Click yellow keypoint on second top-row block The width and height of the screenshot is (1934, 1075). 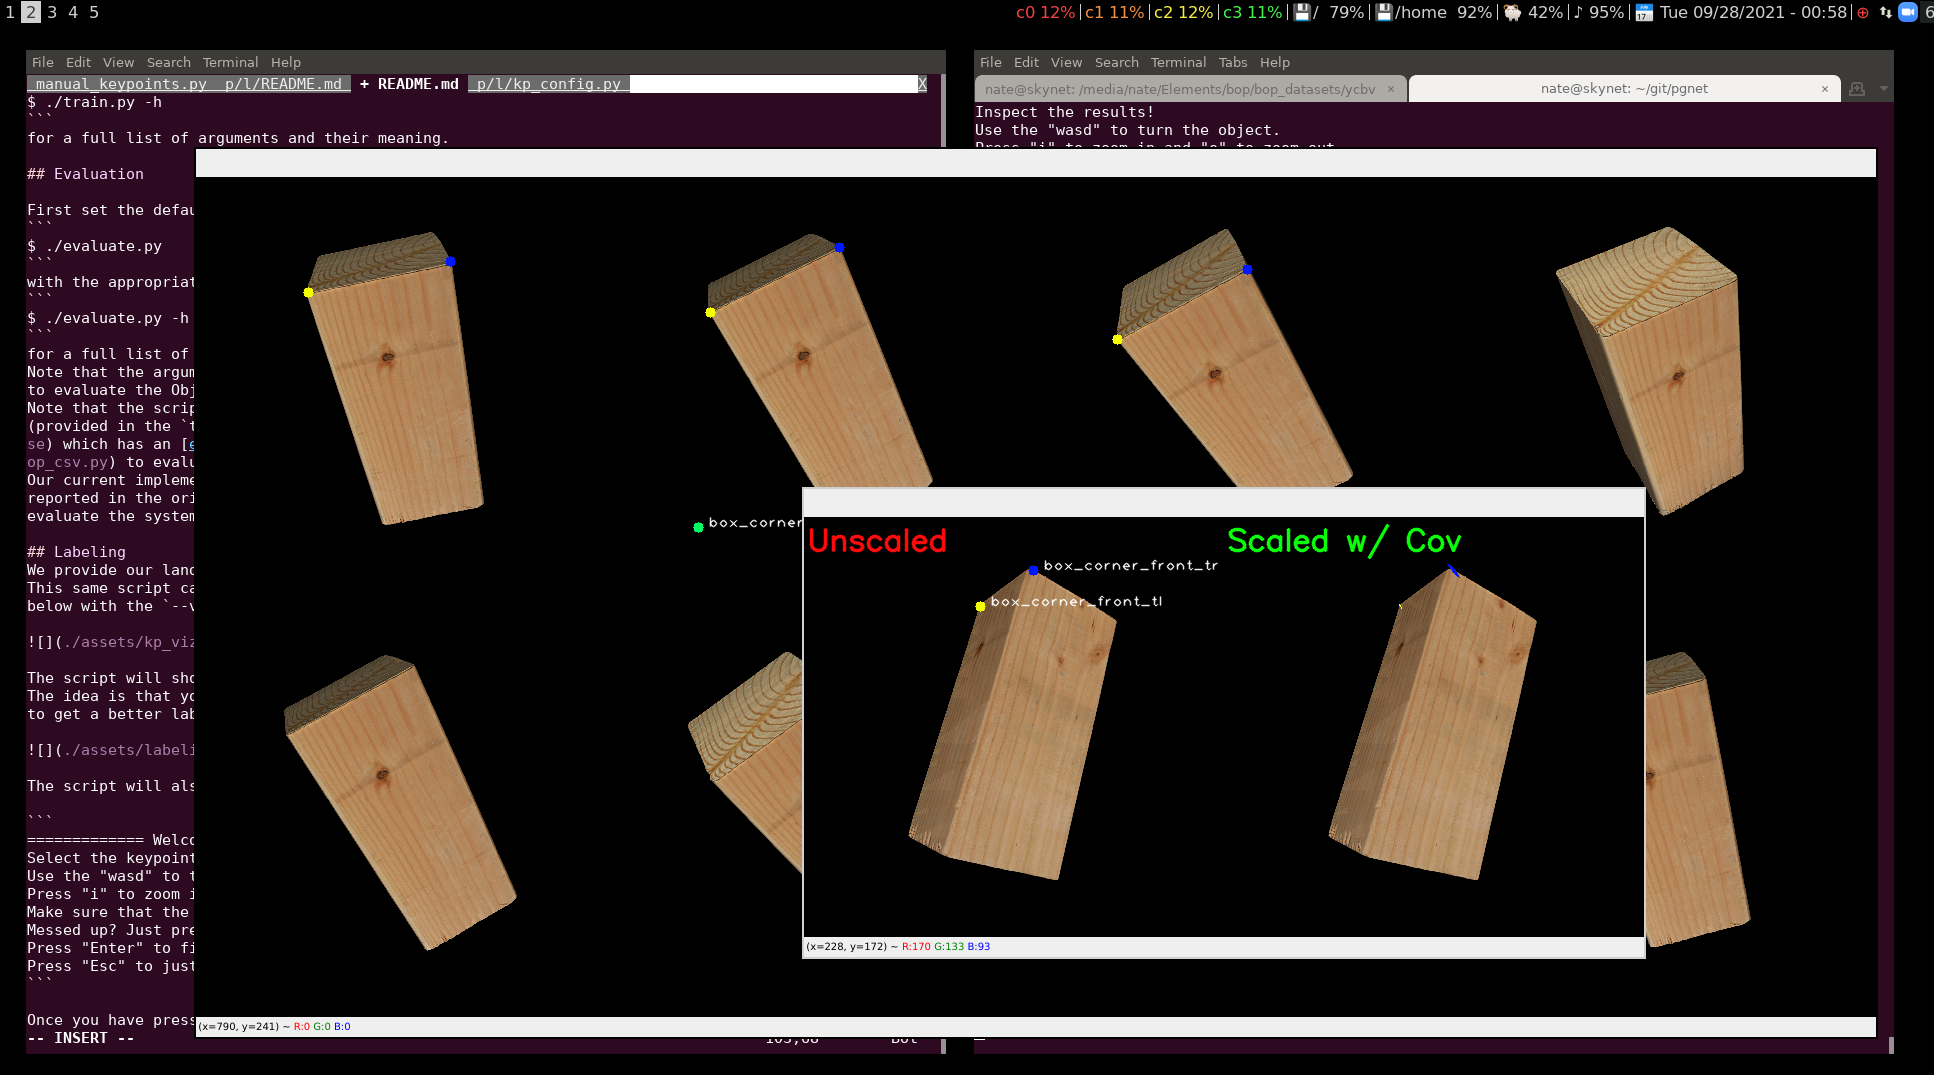(711, 313)
